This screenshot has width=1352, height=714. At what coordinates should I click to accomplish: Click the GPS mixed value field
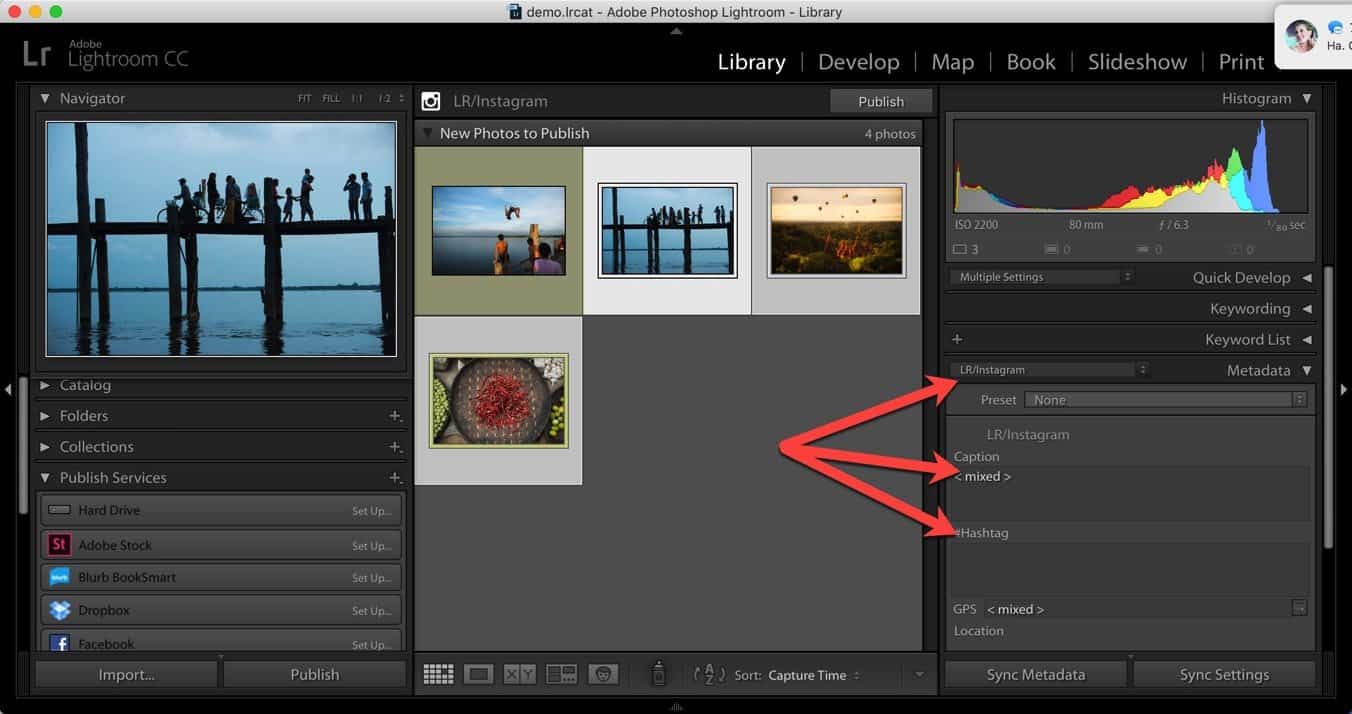(x=1137, y=609)
